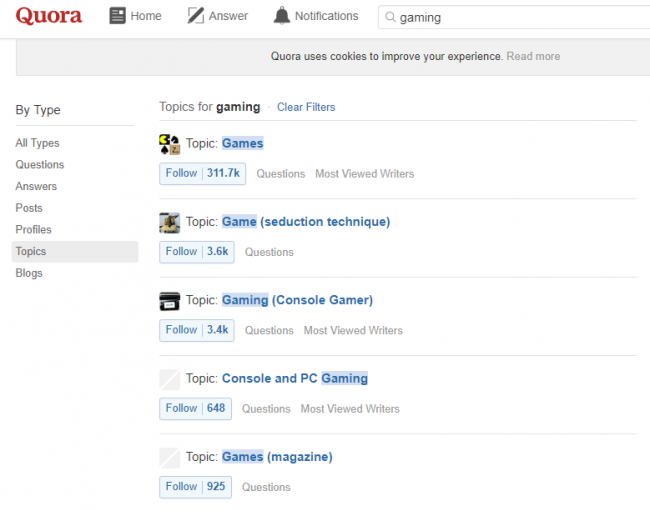This screenshot has height=511, width=650.
Task: Click the search magnifier icon
Action: (390, 17)
